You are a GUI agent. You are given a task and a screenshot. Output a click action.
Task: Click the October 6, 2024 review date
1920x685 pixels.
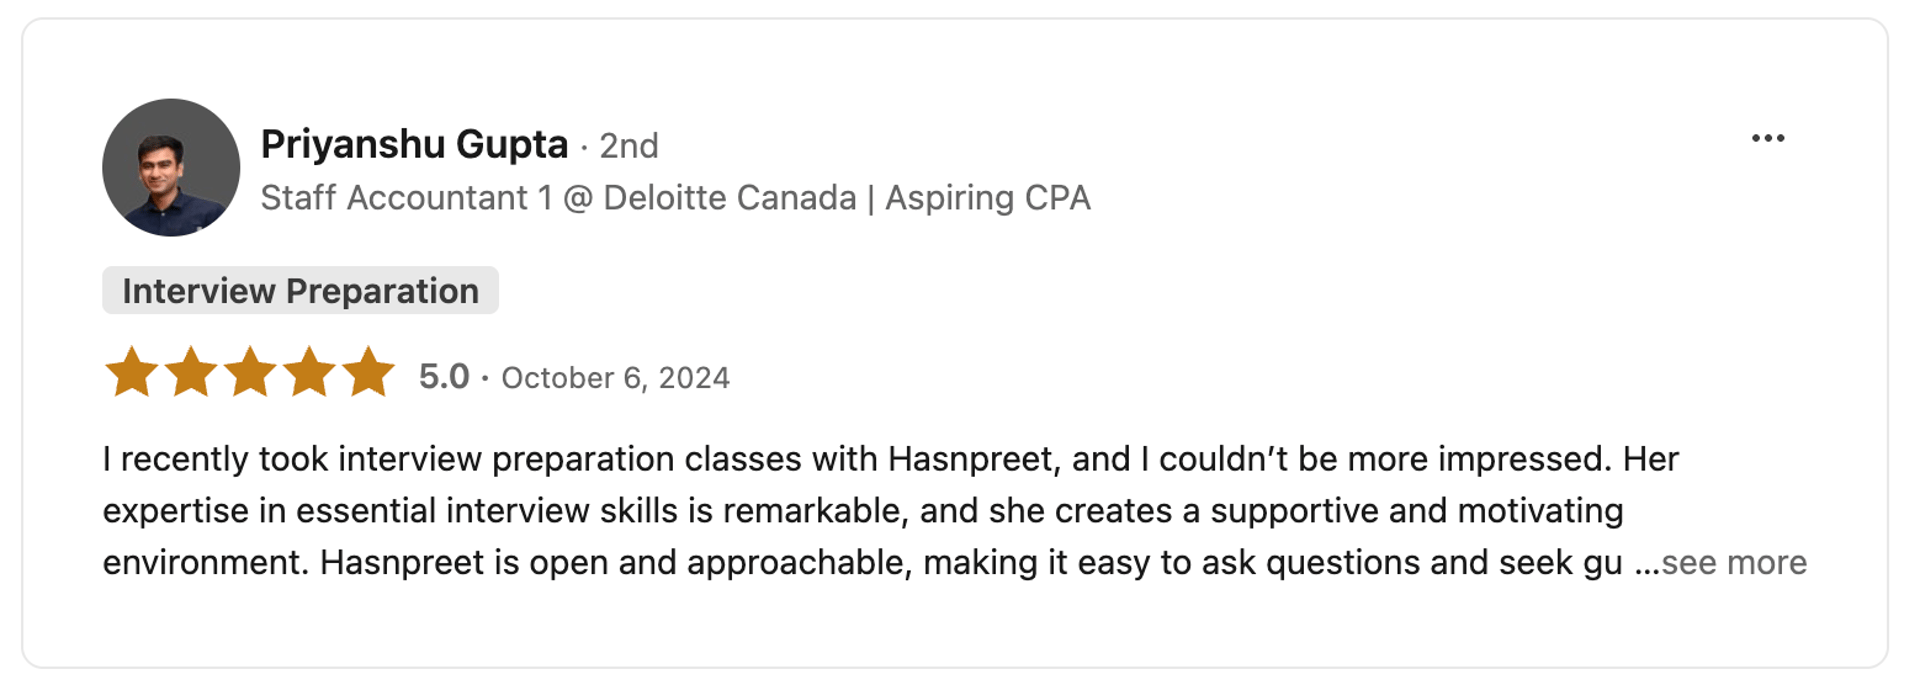pyautogui.click(x=615, y=378)
